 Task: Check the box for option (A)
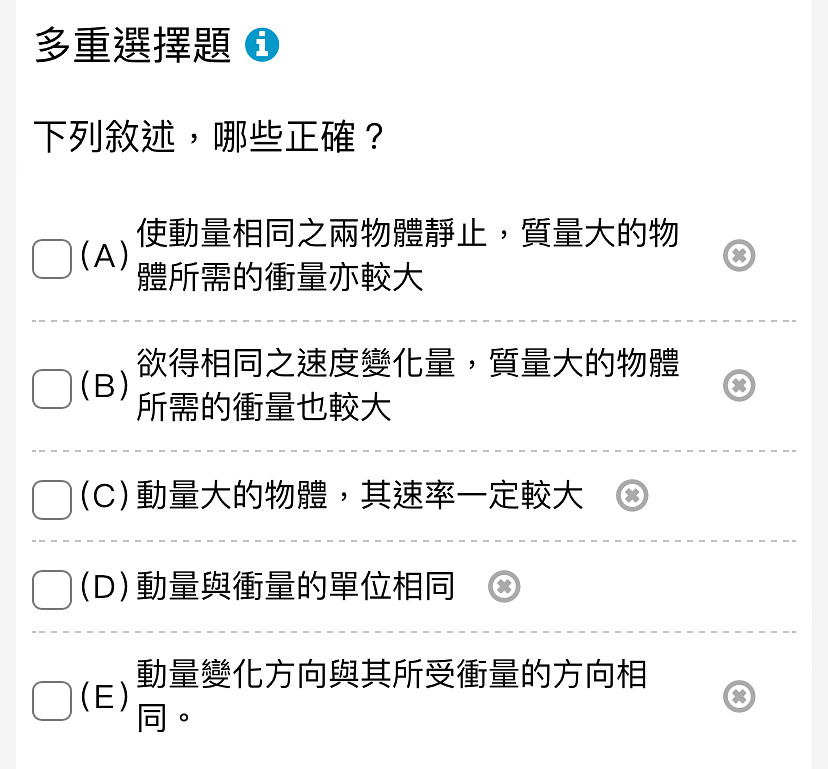(52, 259)
